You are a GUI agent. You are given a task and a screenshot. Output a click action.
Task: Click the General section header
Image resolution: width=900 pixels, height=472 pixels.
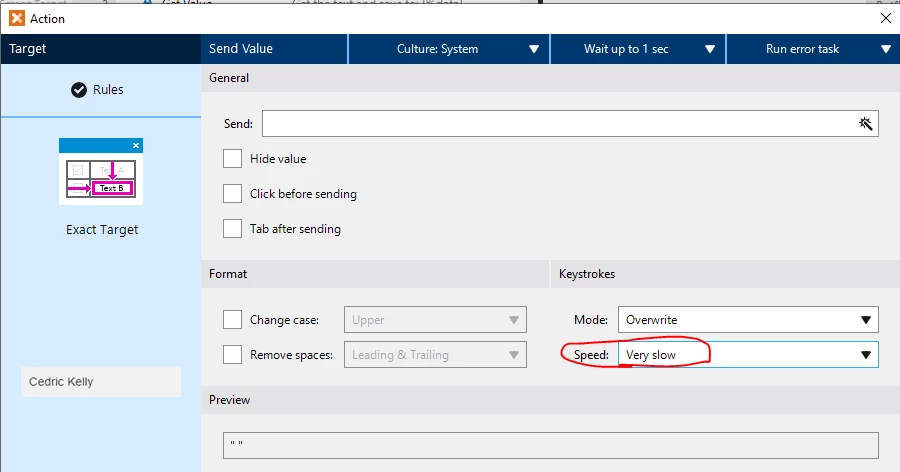pyautogui.click(x=550, y=78)
